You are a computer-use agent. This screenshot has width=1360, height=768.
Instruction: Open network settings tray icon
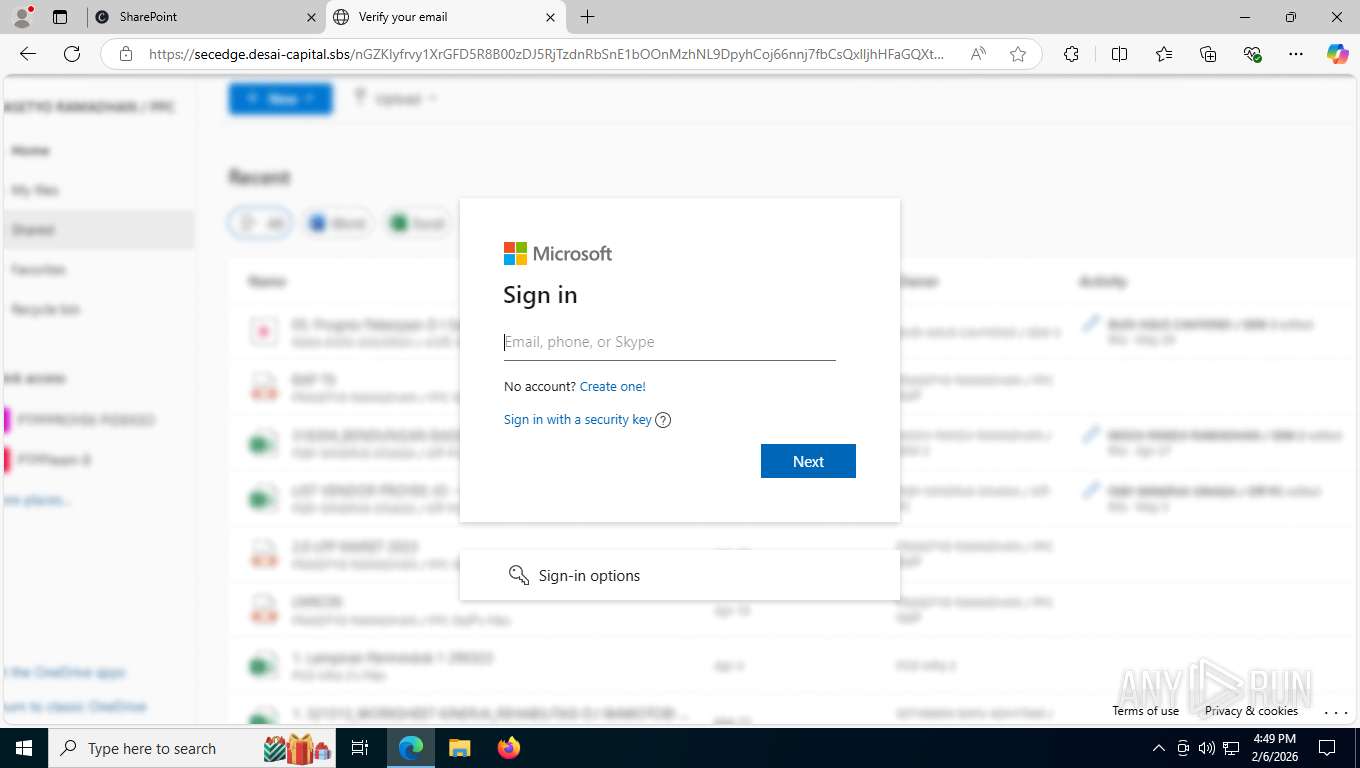[1231, 748]
